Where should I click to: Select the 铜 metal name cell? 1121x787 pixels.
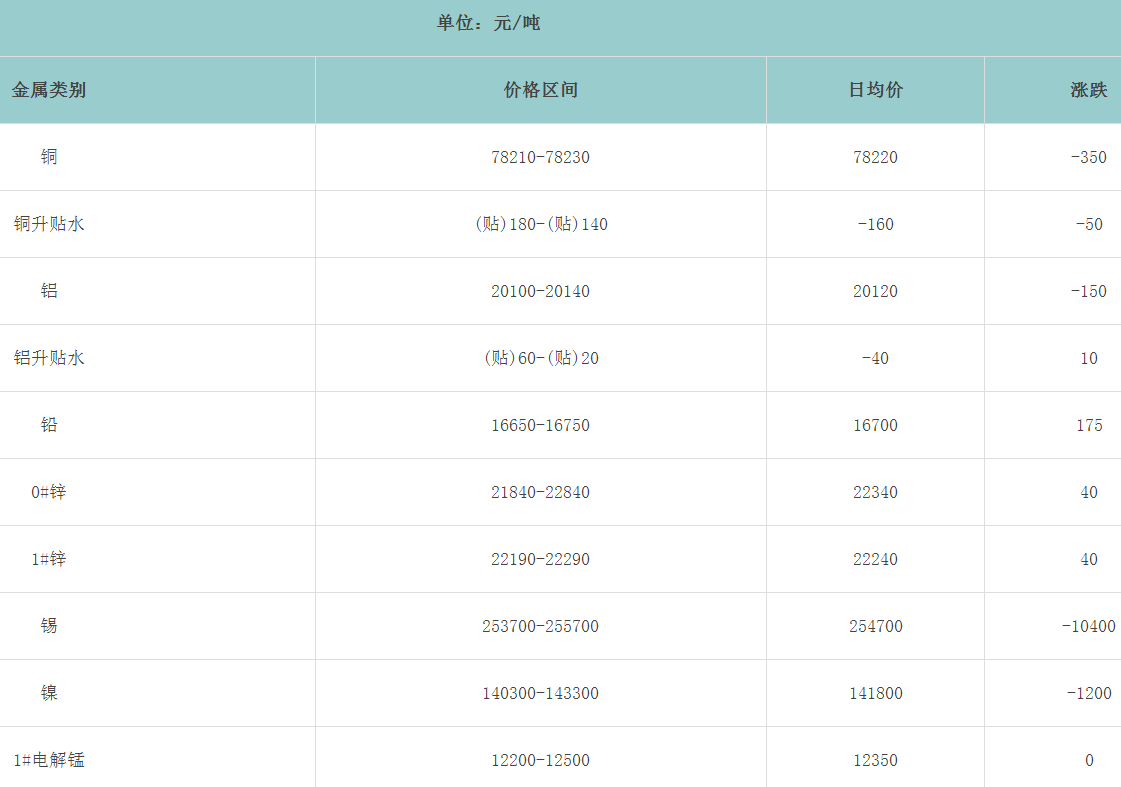click(49, 157)
